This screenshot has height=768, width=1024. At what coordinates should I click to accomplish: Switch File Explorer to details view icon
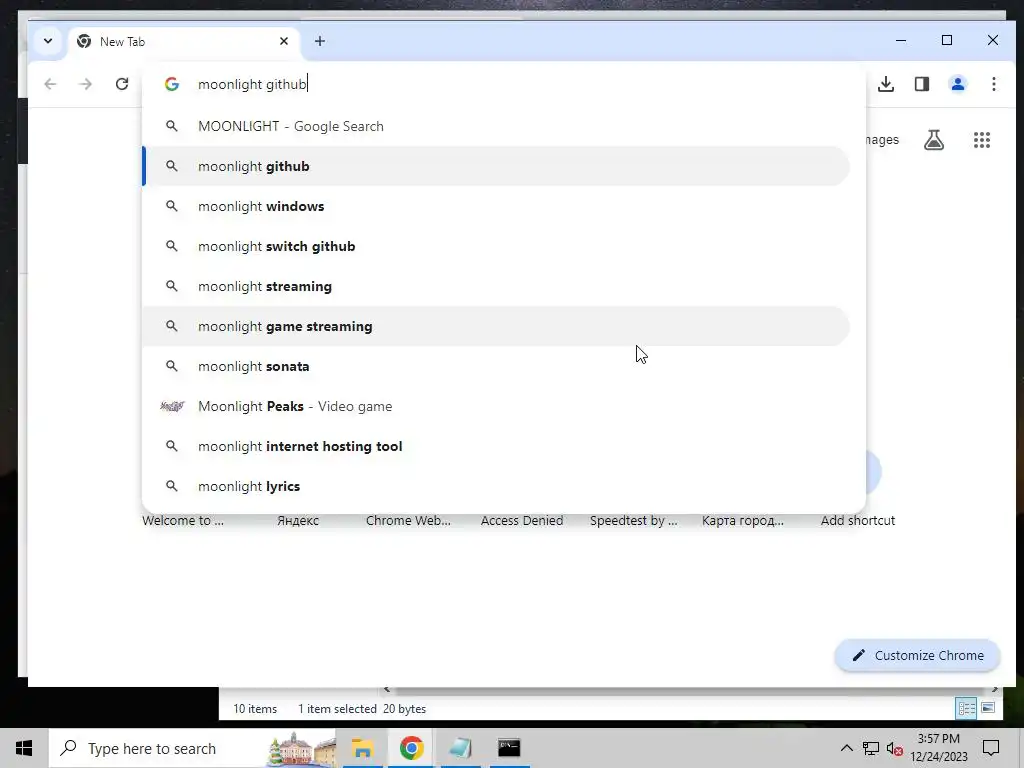[967, 709]
